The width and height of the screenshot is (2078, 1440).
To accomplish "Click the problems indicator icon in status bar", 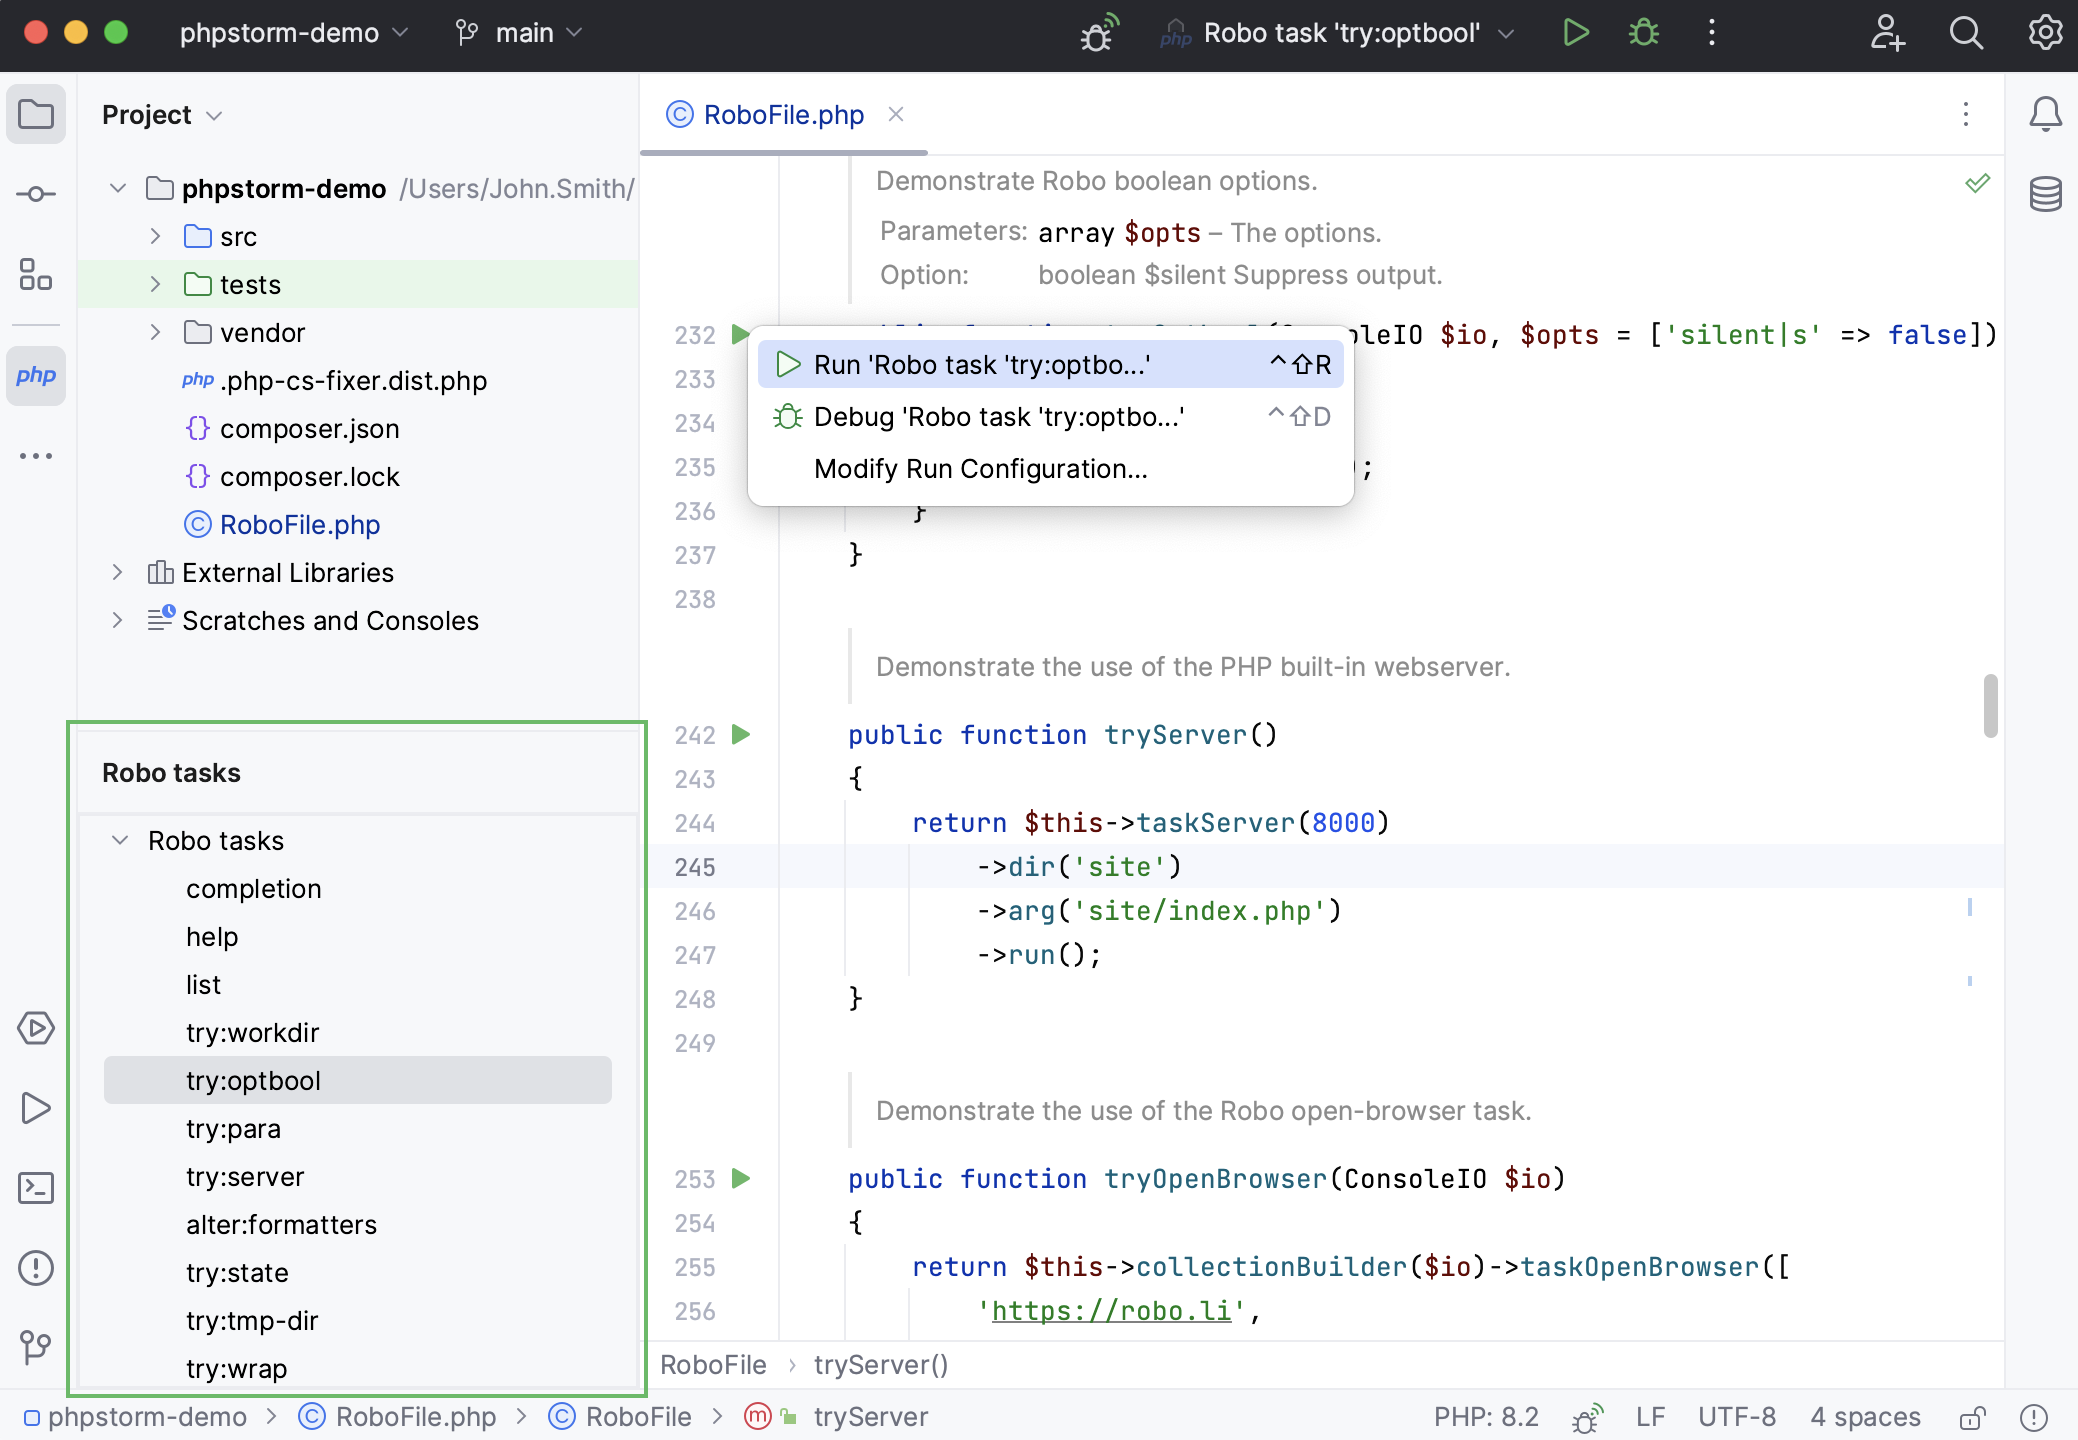I will coord(2033,1417).
